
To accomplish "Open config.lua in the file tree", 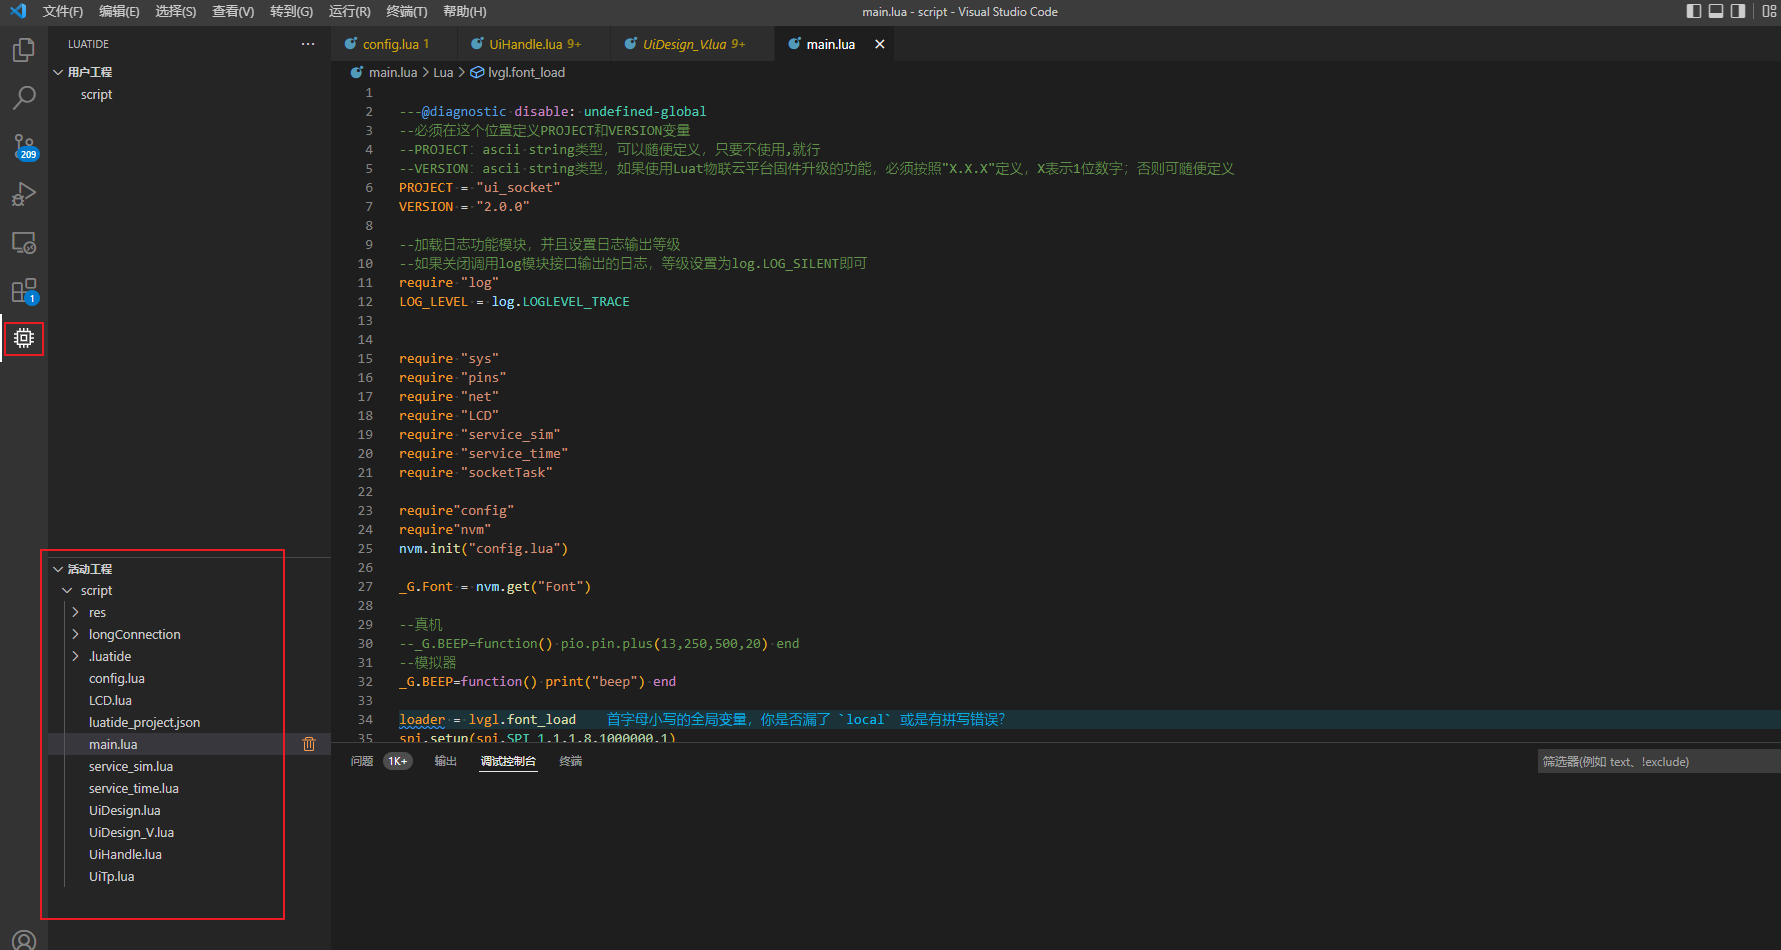I will coord(116,678).
